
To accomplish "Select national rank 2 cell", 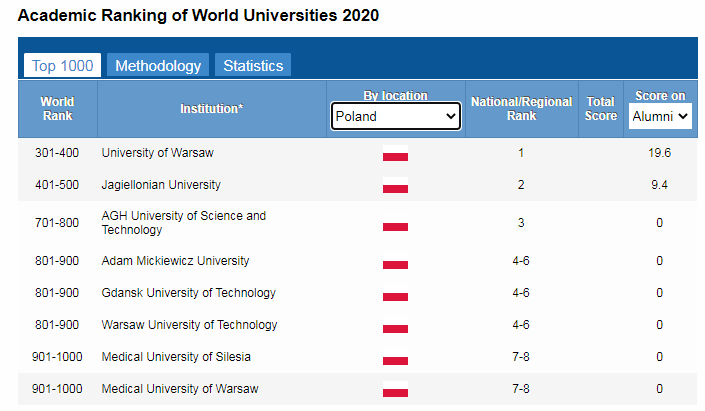I will click(x=521, y=185).
